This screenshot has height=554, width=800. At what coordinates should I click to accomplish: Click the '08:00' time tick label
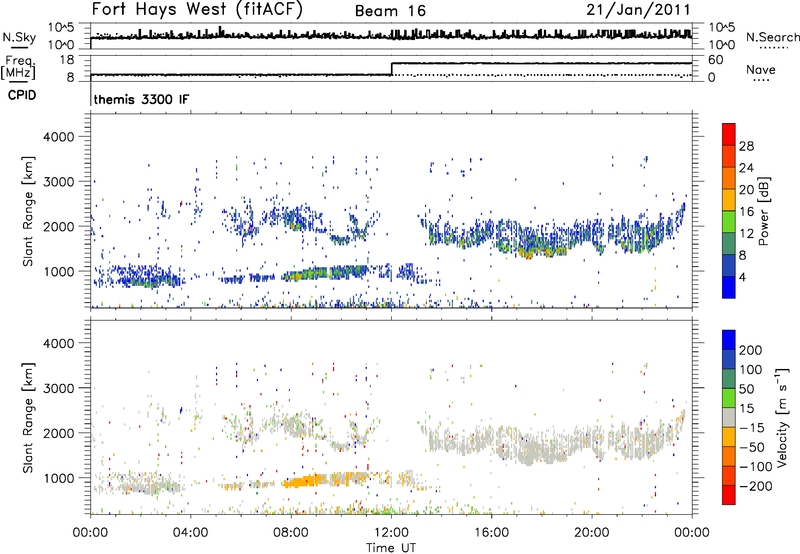[291, 533]
